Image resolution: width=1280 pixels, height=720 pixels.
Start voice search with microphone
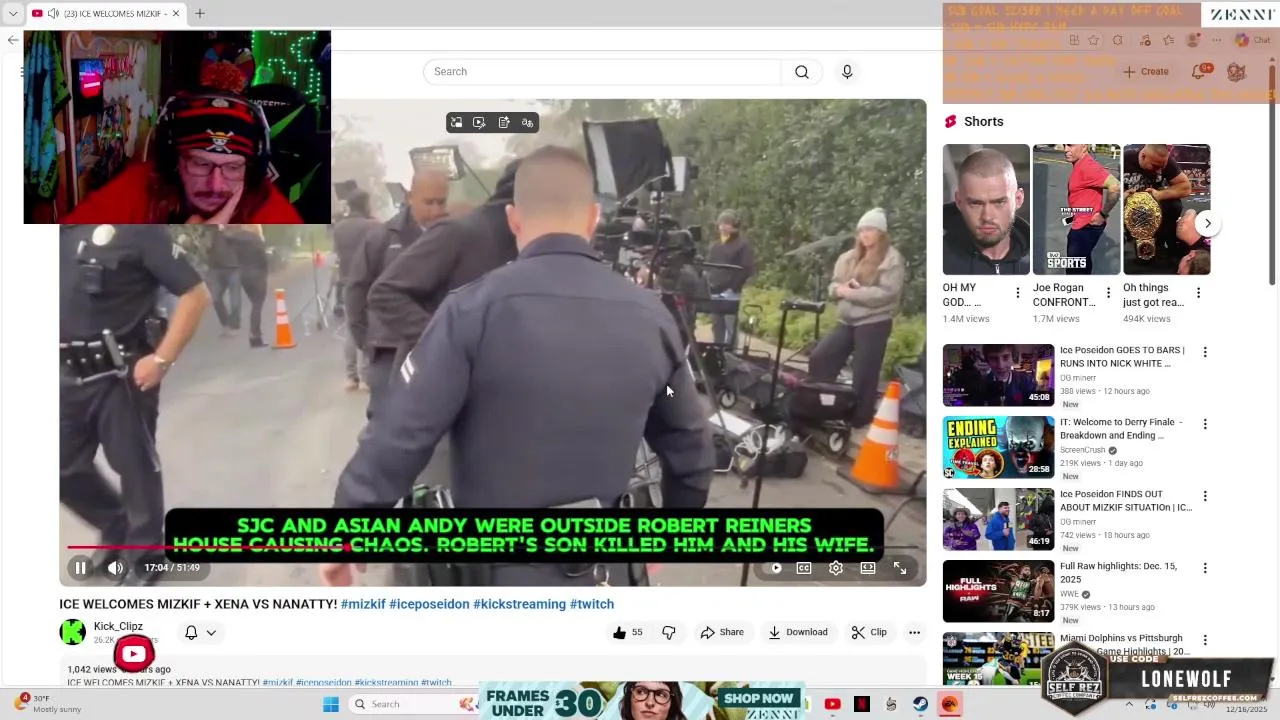[847, 72]
